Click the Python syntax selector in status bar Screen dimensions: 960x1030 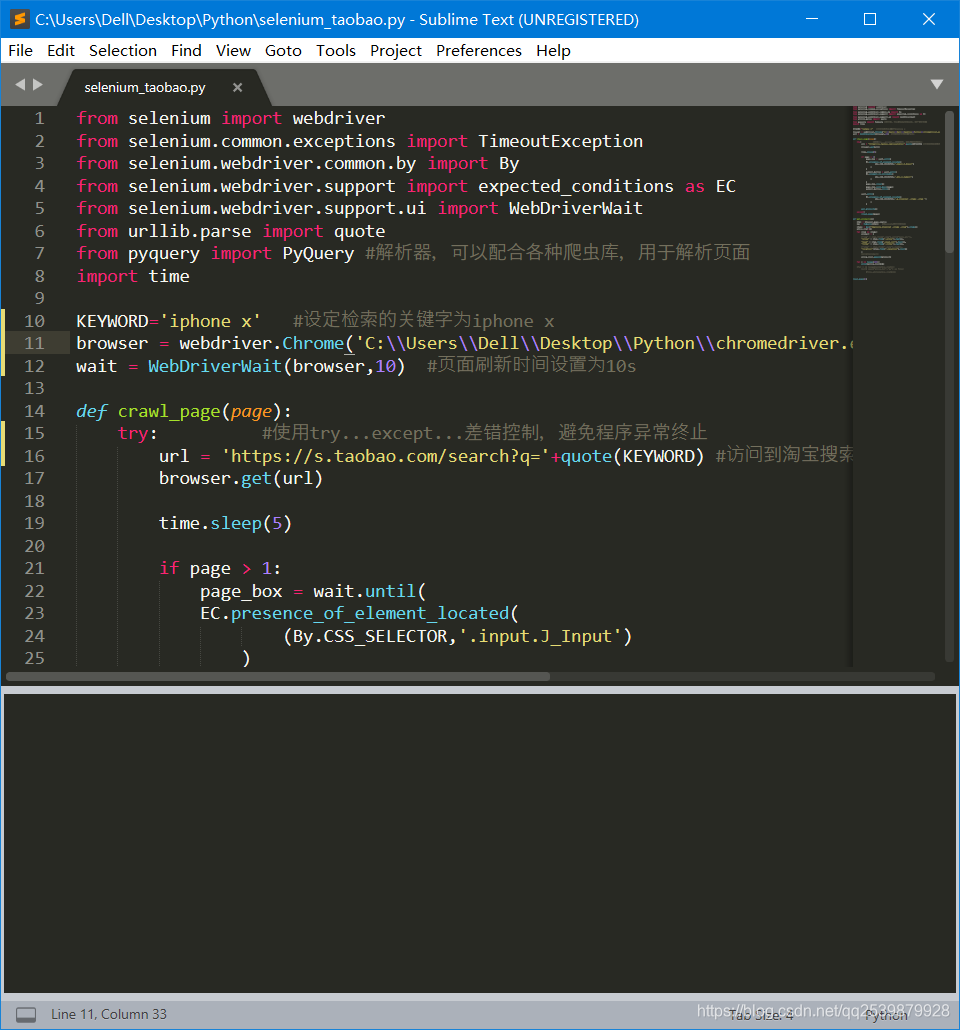point(886,1015)
